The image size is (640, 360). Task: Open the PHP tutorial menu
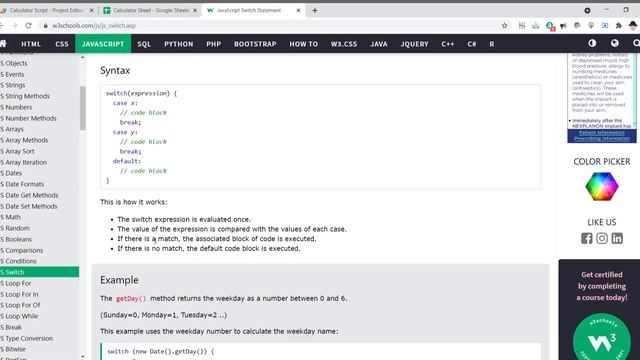pos(213,44)
